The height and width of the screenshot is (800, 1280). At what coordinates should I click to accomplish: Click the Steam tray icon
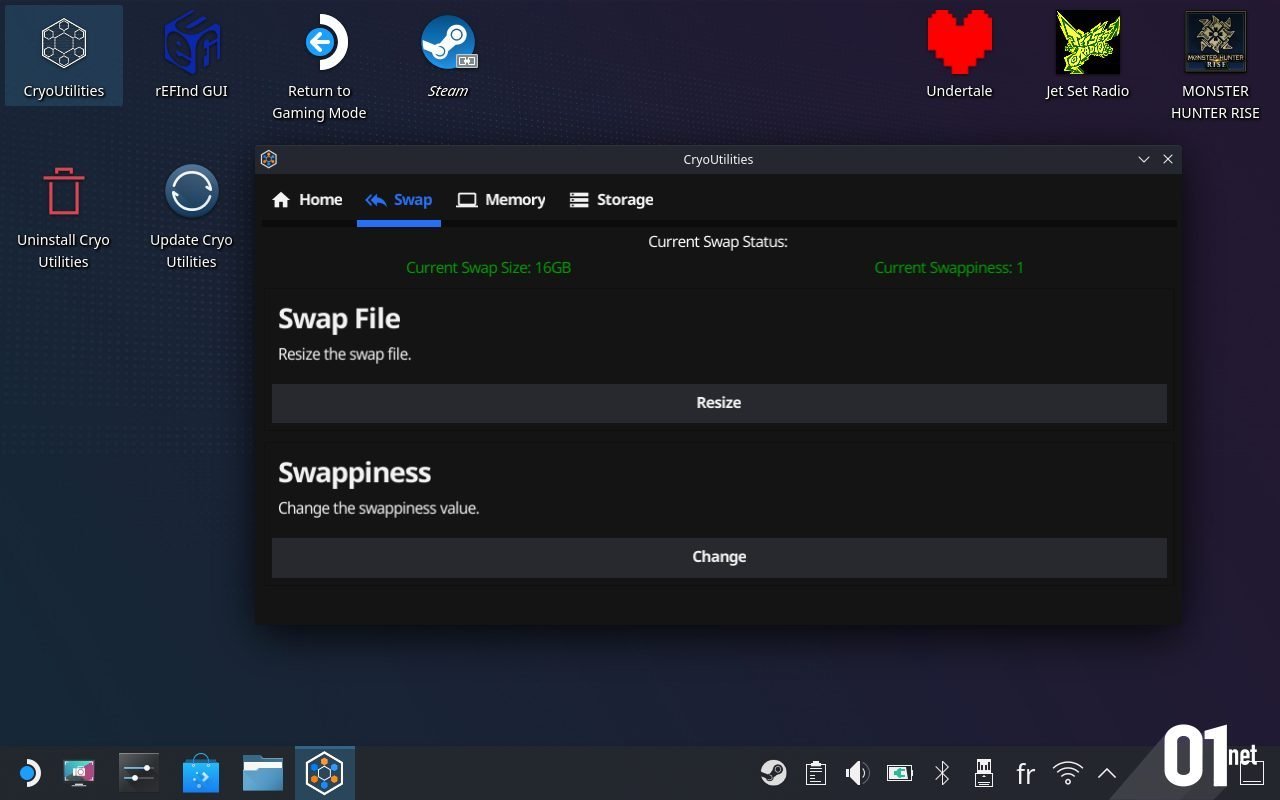tap(773, 773)
